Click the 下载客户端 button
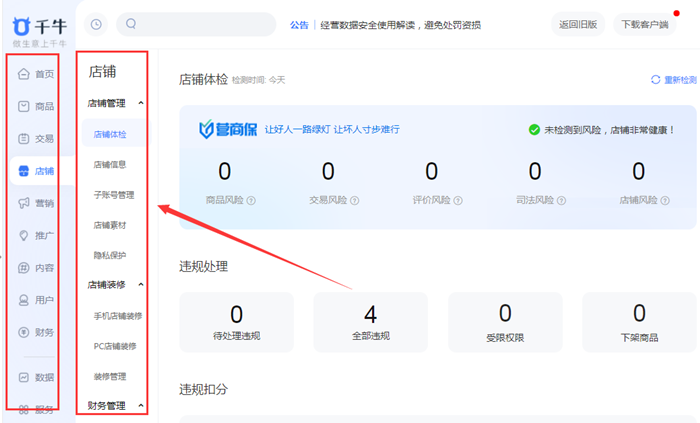Screen dimensions: 700x423 [647, 24]
